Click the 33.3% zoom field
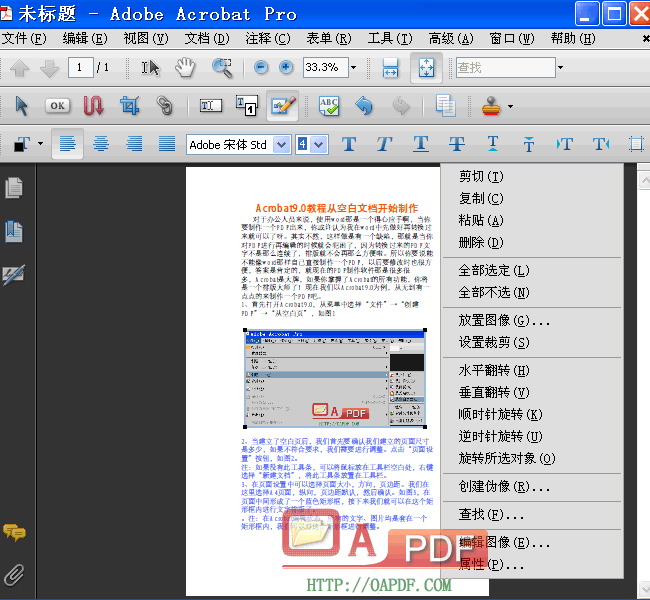This screenshot has width=650, height=600. 325,67
